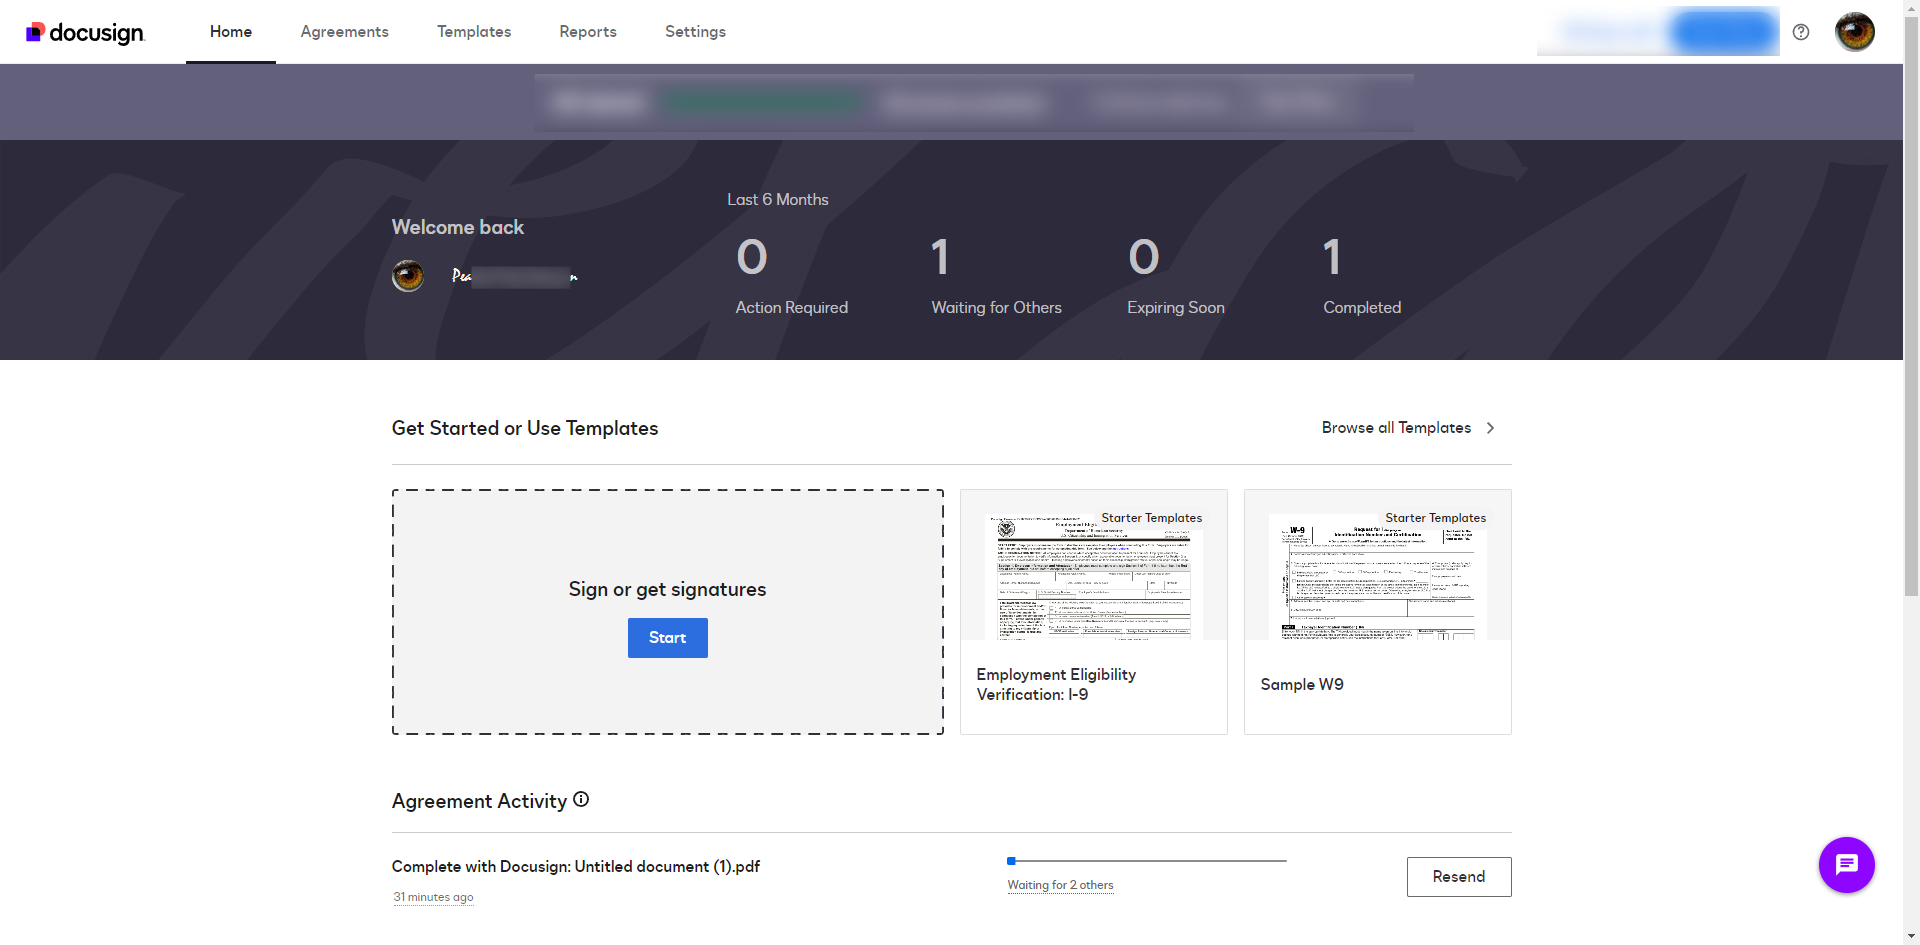Viewport: 1920px width, 945px height.
Task: Open the profile avatar menu
Action: point(1854,31)
